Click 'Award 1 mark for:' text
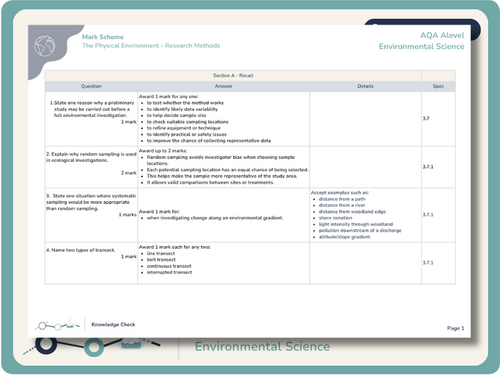The height and width of the screenshot is (375, 500). [159, 211]
